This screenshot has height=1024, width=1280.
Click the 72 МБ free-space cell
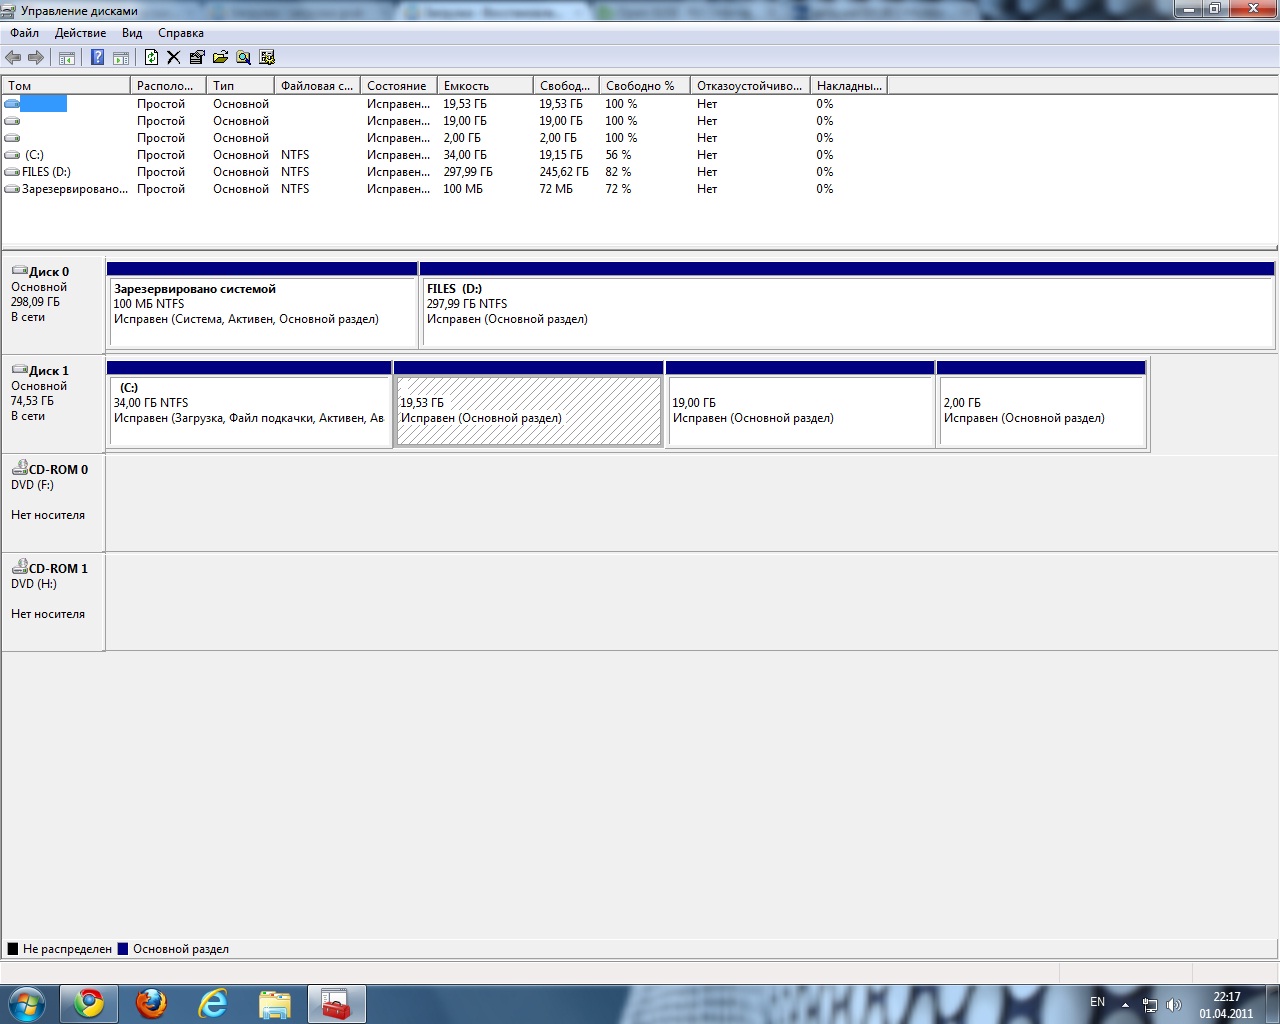556,189
